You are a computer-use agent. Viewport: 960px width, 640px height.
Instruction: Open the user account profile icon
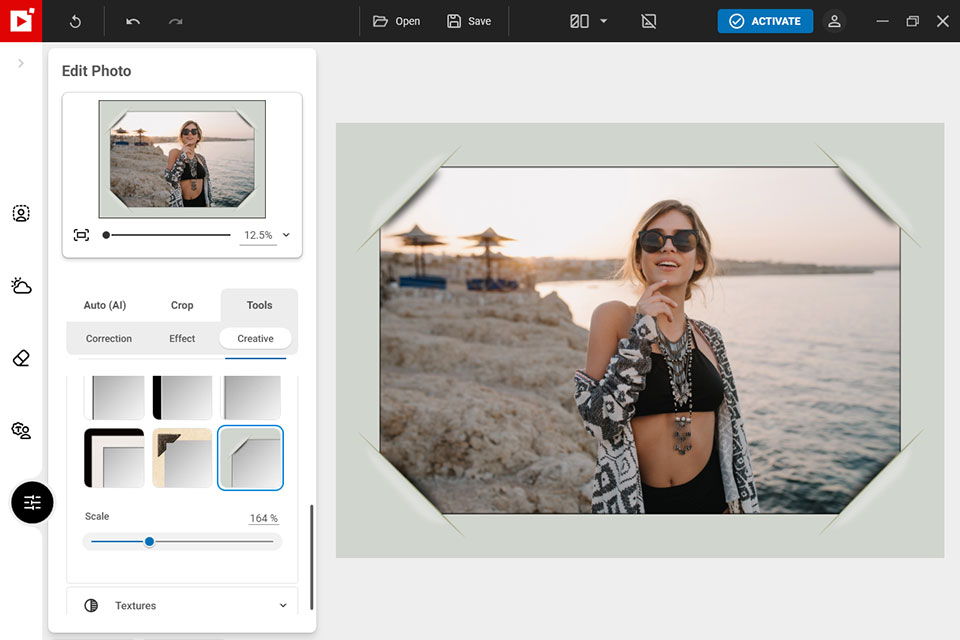834,21
